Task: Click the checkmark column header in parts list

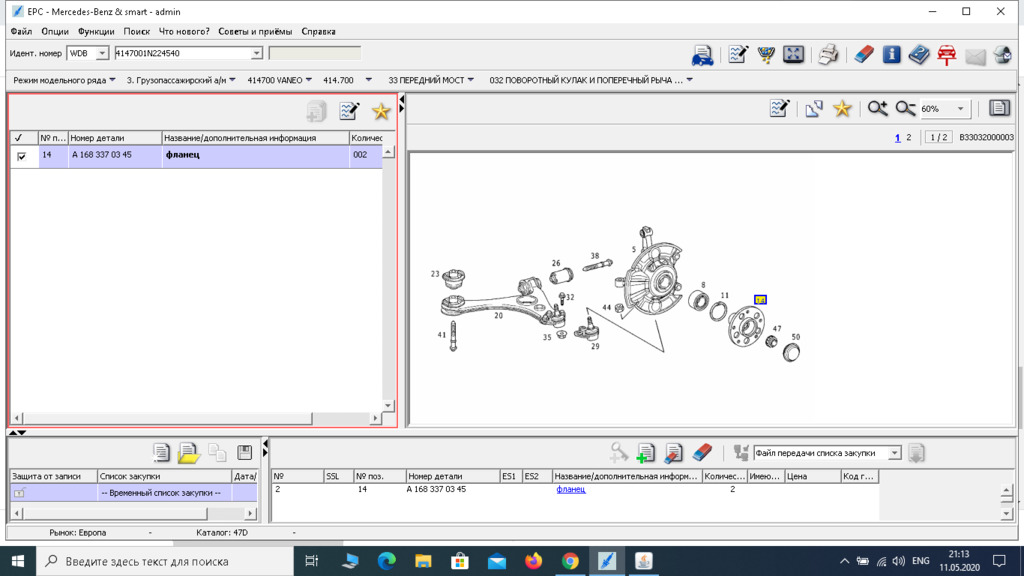Action: click(x=19, y=138)
